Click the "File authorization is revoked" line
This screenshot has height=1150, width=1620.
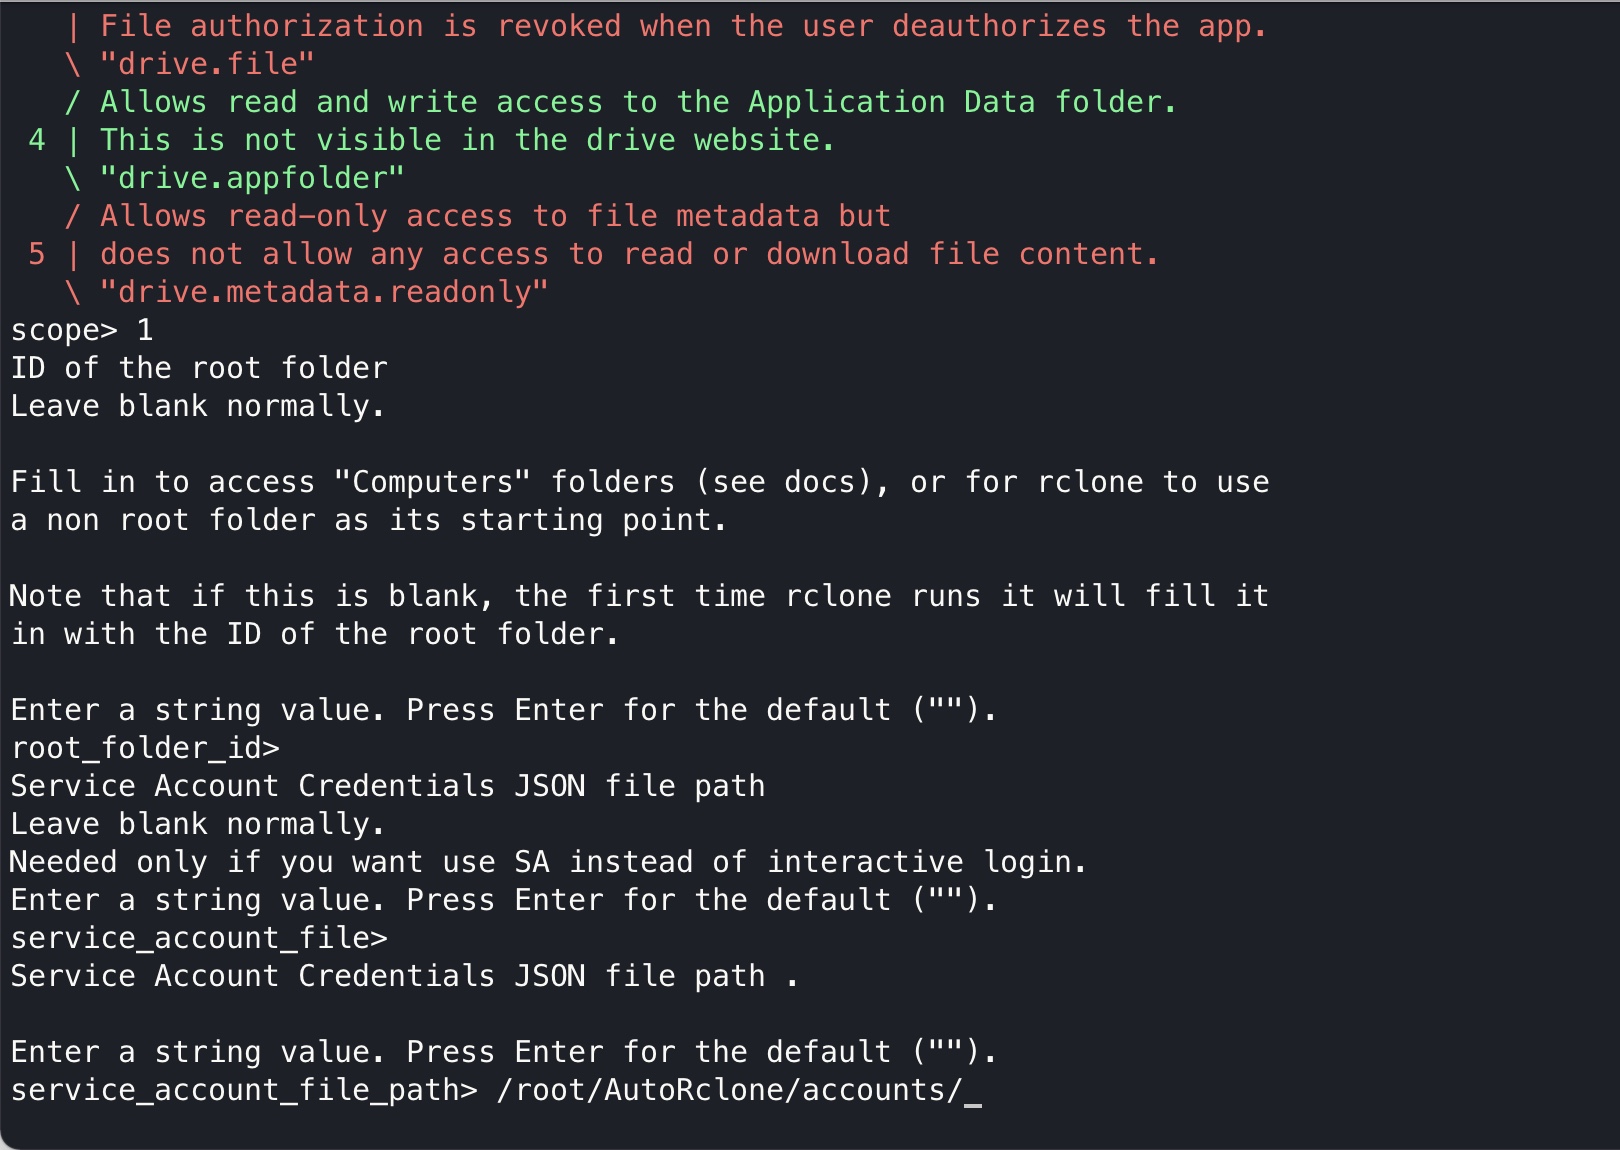[x=683, y=27]
